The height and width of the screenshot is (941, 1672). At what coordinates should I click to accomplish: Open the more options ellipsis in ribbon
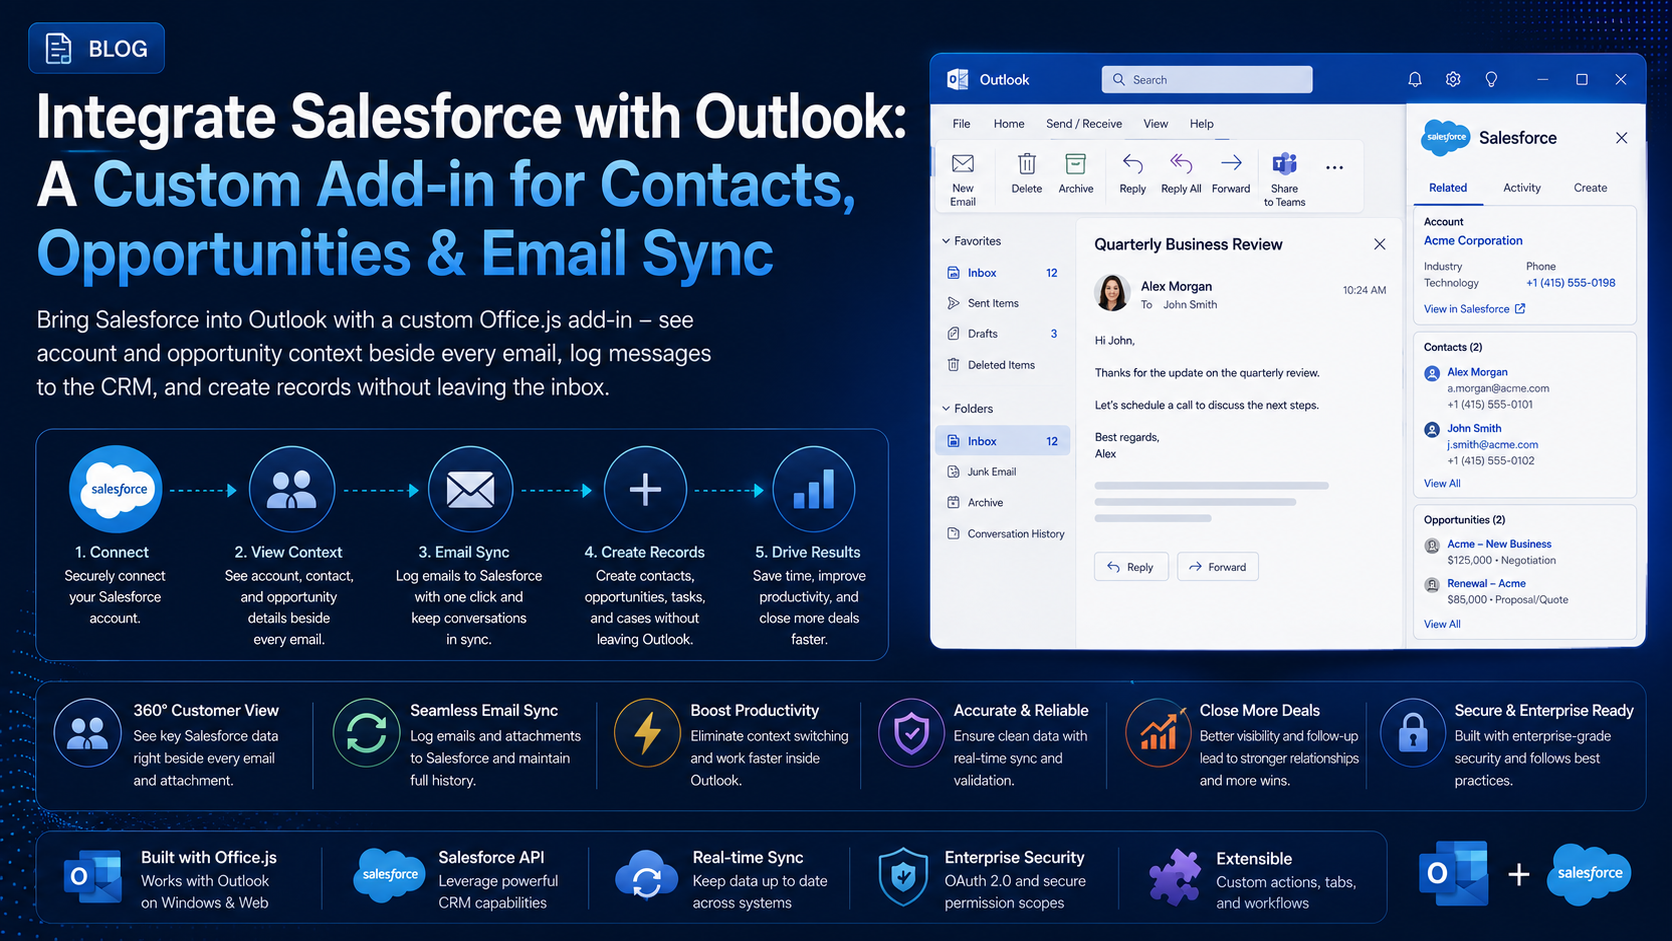coord(1334,168)
